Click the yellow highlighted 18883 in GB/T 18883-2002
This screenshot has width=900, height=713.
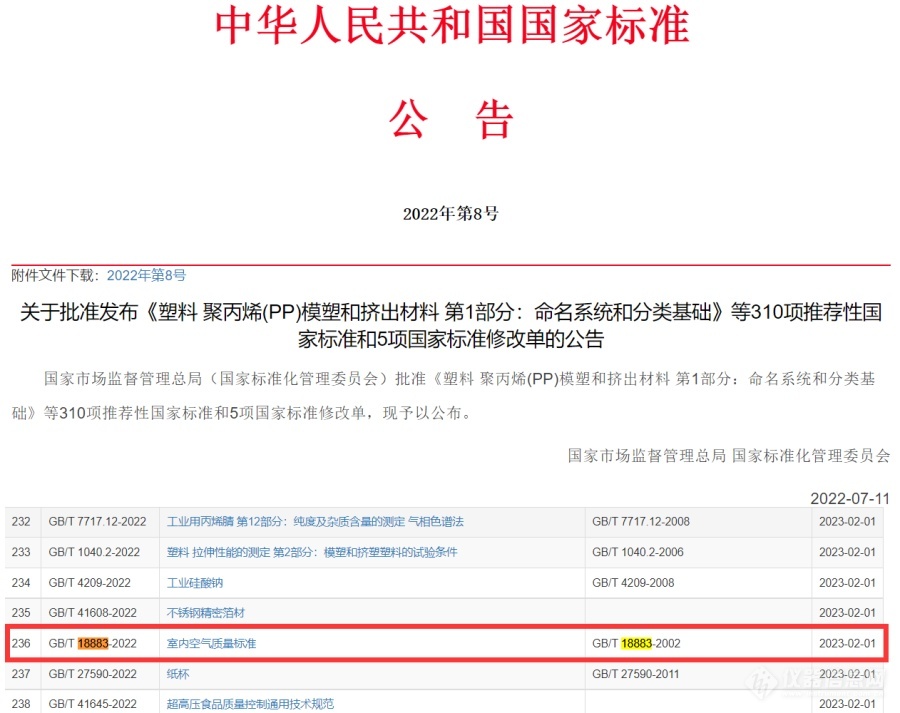pyautogui.click(x=636, y=643)
